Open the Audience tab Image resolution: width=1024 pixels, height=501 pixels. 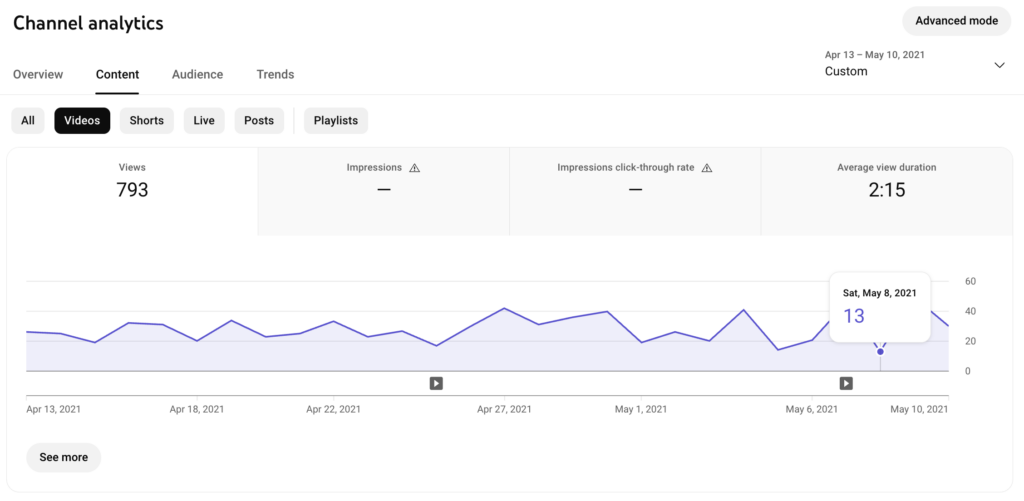click(x=197, y=74)
